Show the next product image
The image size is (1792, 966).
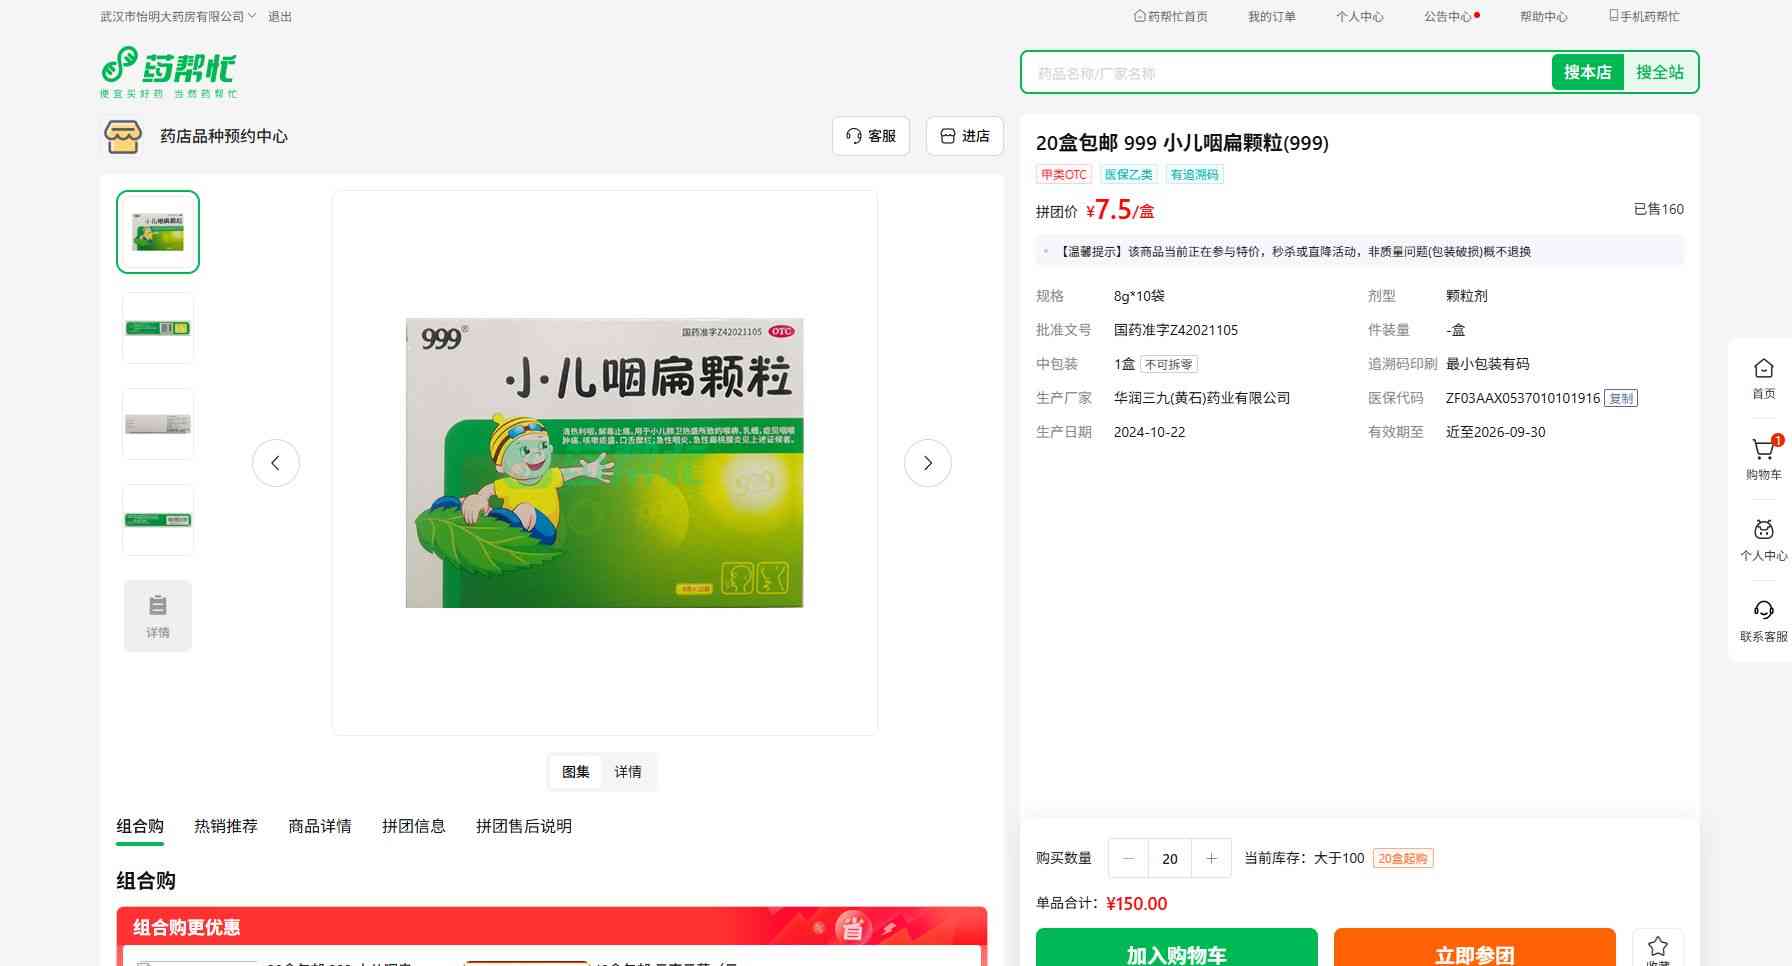[927, 463]
